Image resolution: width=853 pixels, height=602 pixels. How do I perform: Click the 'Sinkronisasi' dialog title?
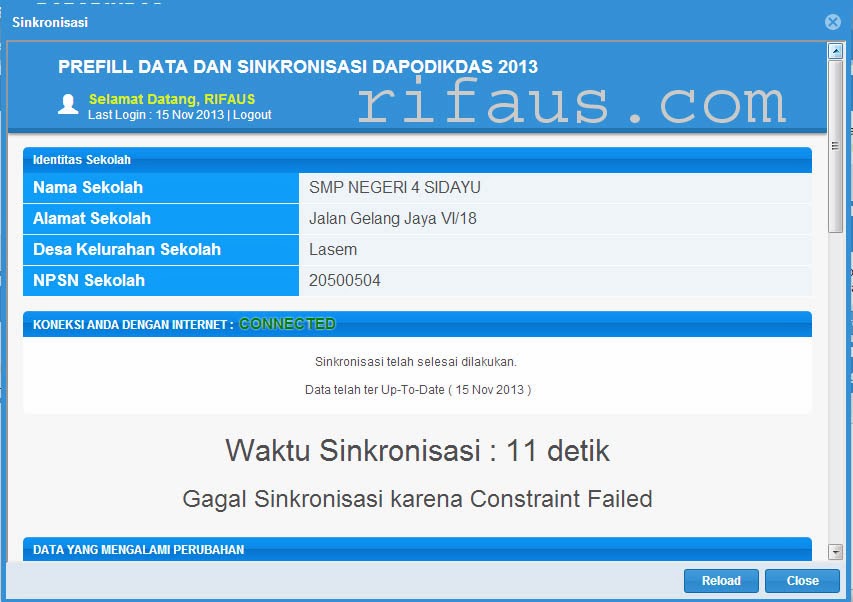(50, 22)
